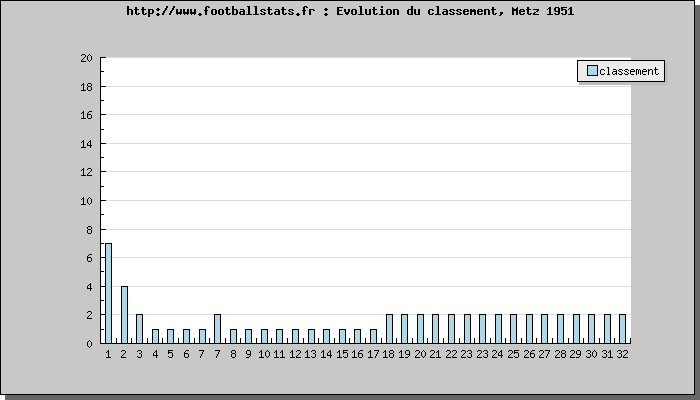Click the x-axis label '22'
The image size is (700, 400).
[x=451, y=354]
